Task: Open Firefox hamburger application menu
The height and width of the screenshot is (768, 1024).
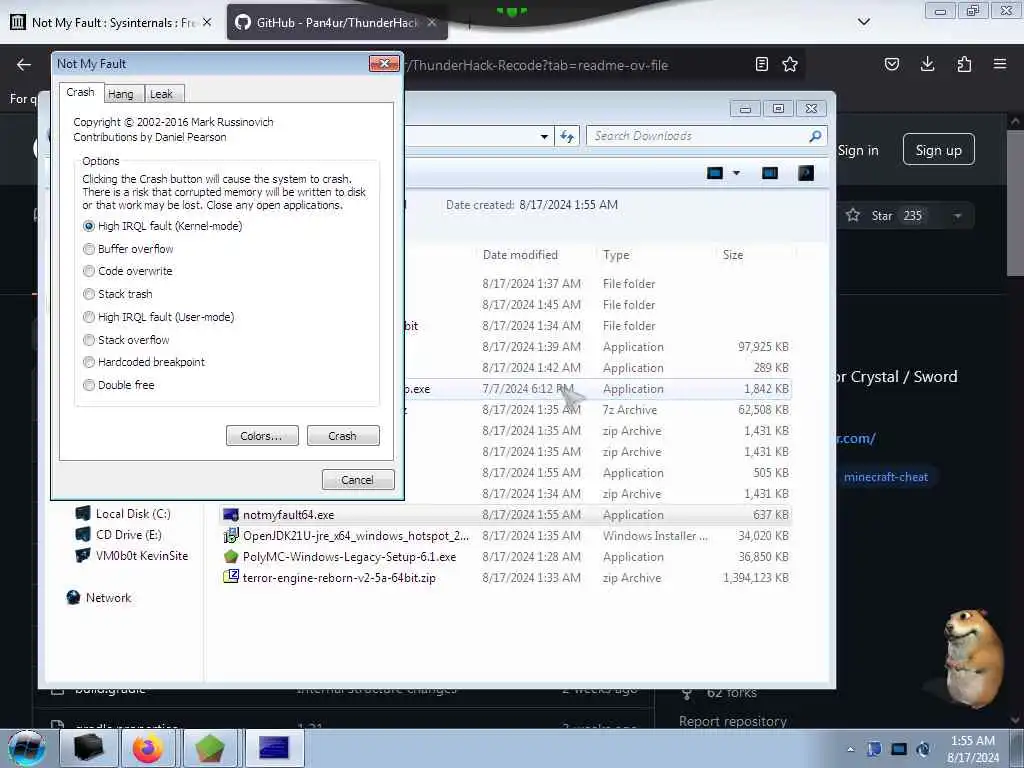Action: point(1000,64)
